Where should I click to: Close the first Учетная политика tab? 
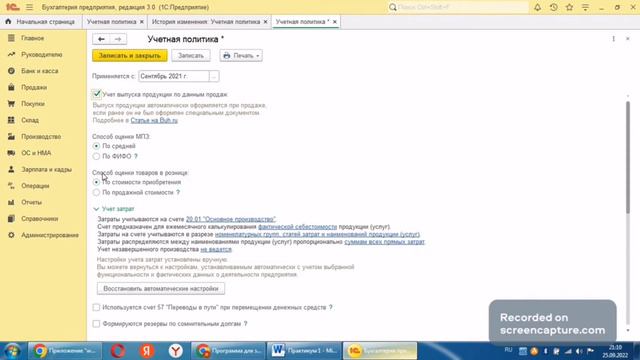click(142, 22)
